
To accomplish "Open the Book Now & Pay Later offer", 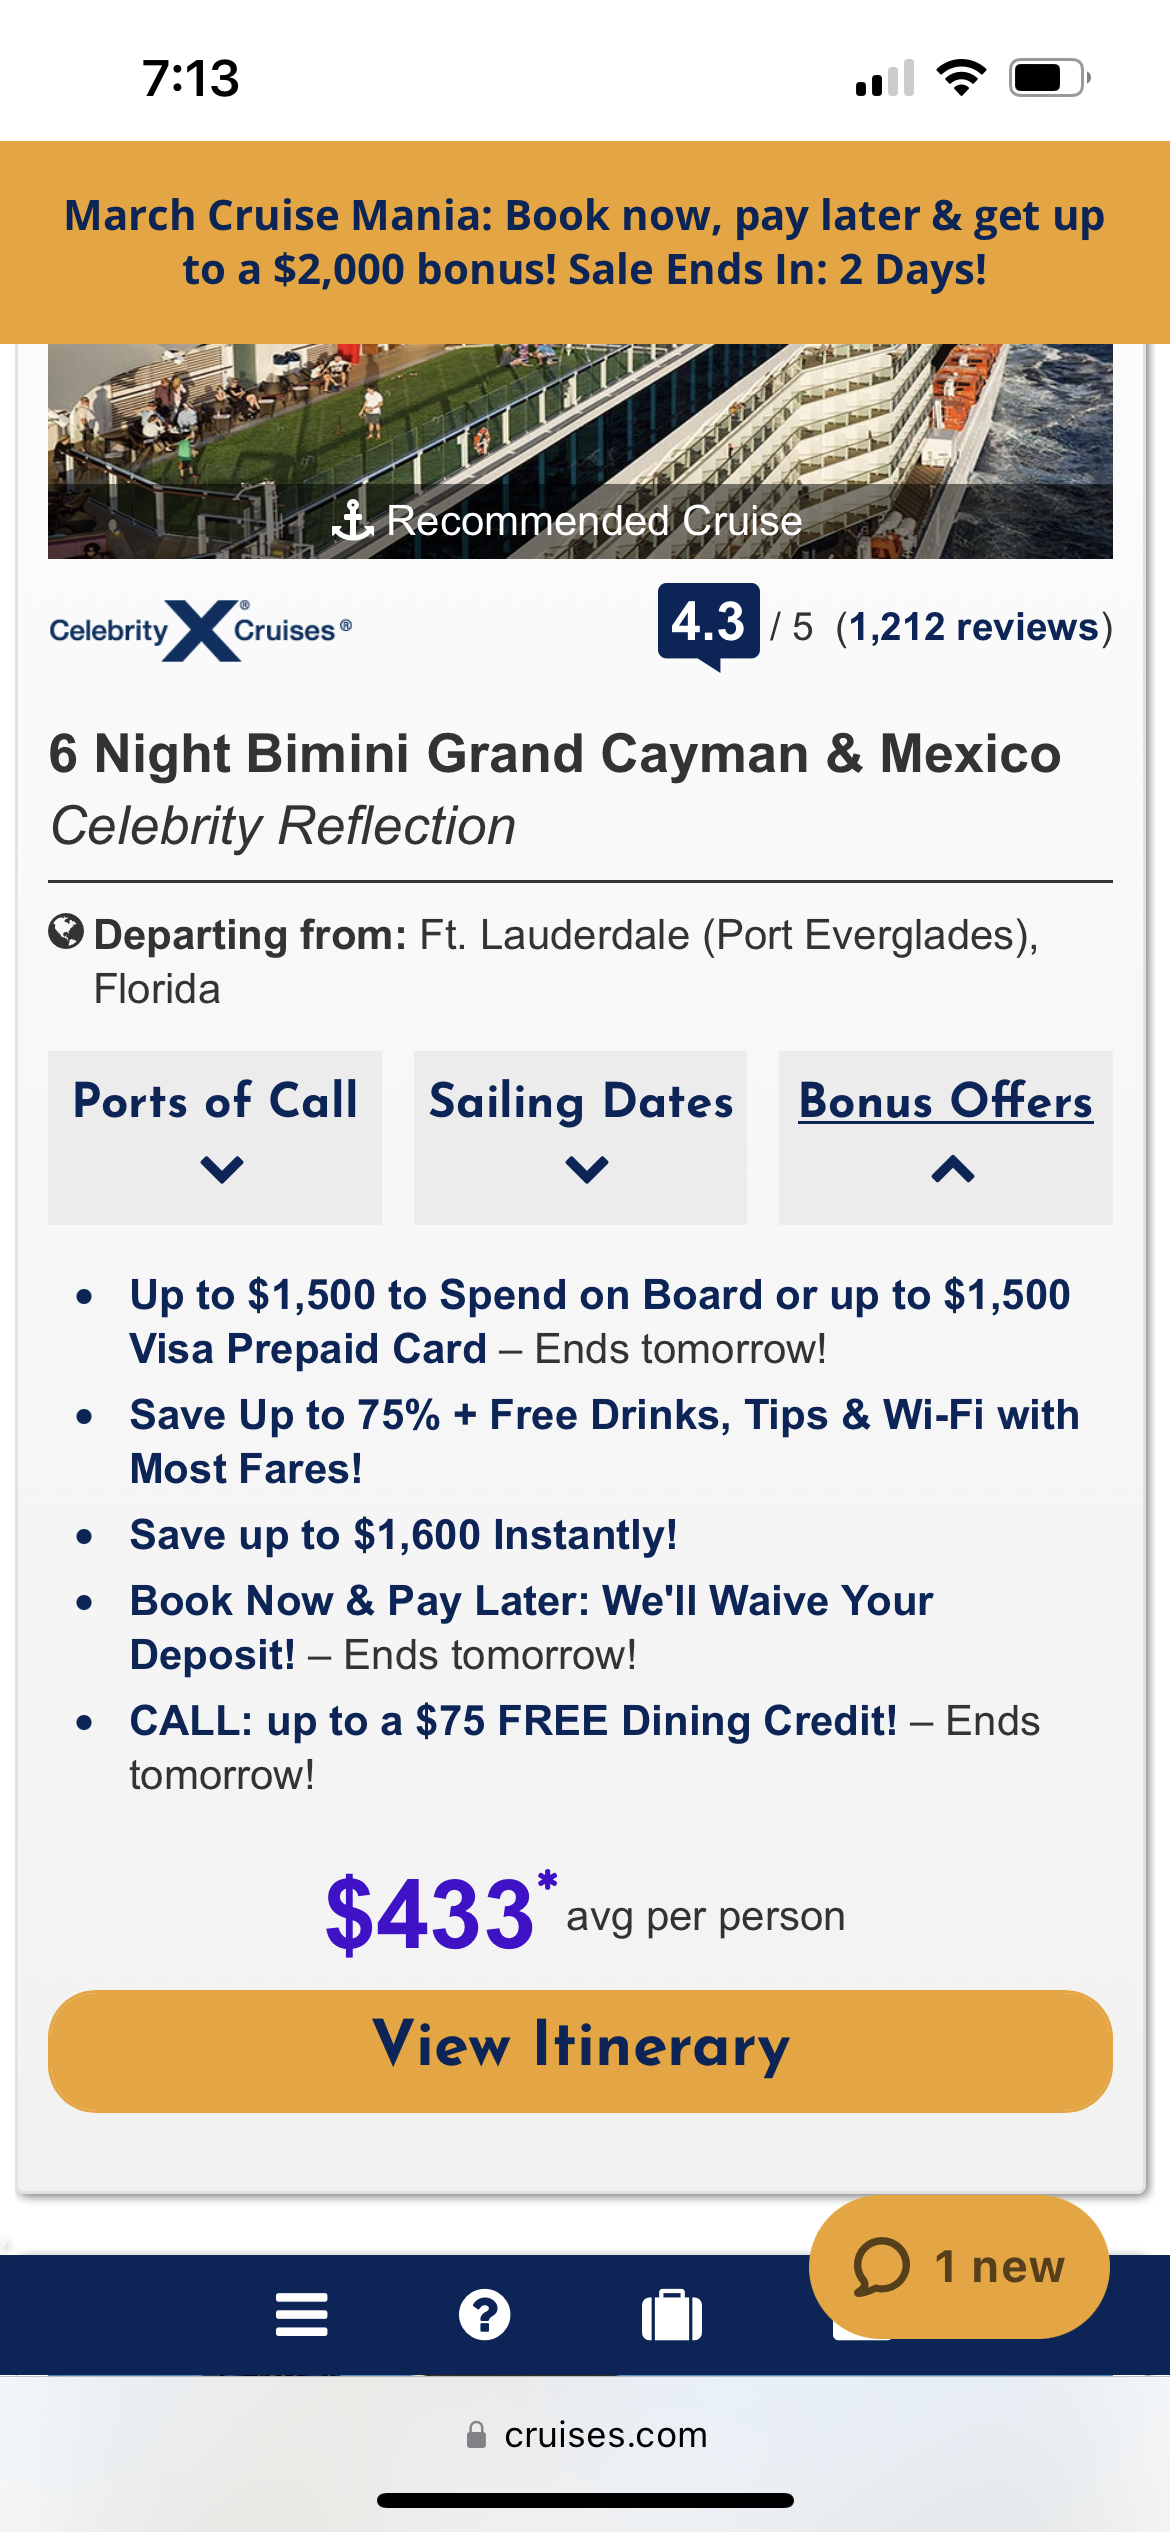I will coord(531,1627).
